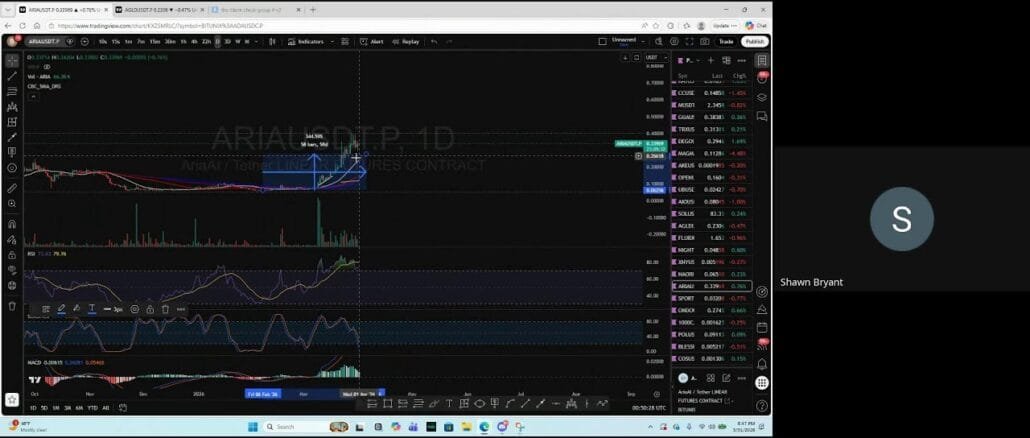Open the indicator templates grid icon

pyautogui.click(x=345, y=41)
